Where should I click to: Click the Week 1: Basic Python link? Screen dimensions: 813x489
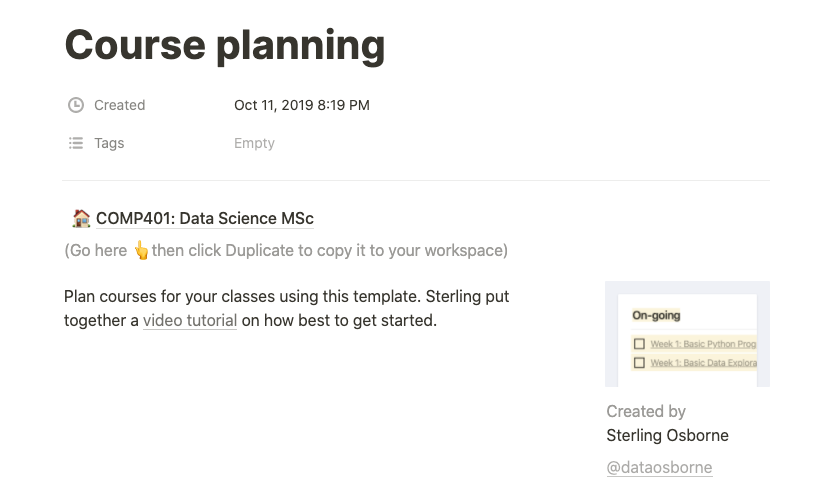coord(702,344)
